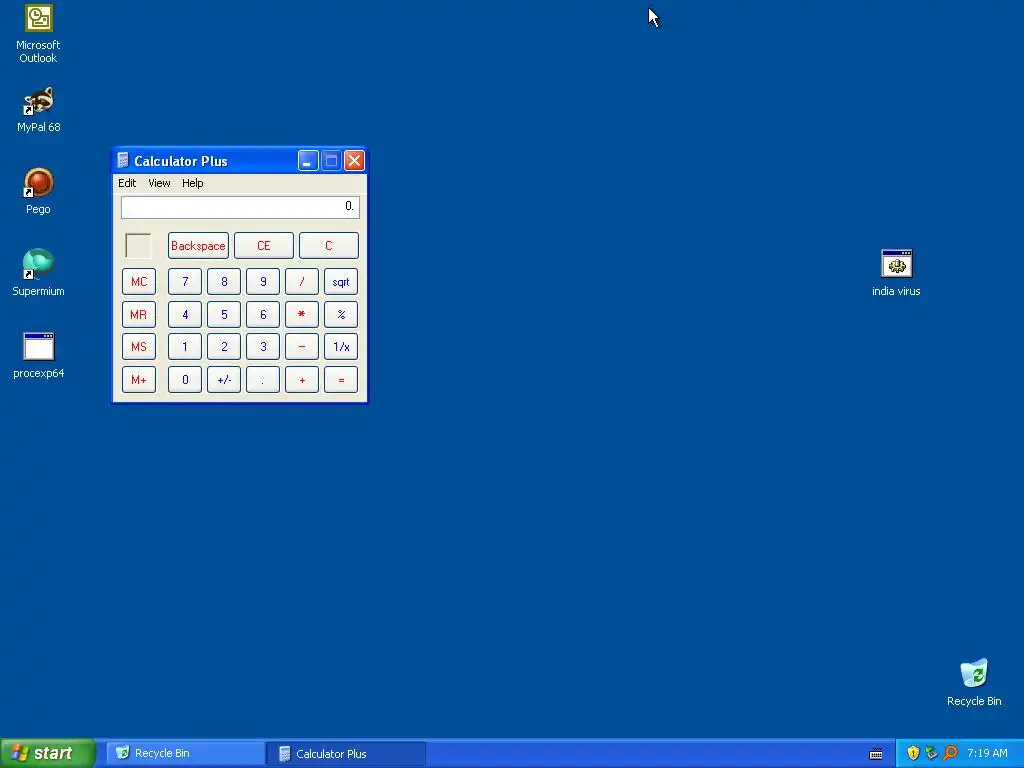1024x768 pixels.
Task: Click the calculator digit 1 button
Action: click(x=185, y=347)
